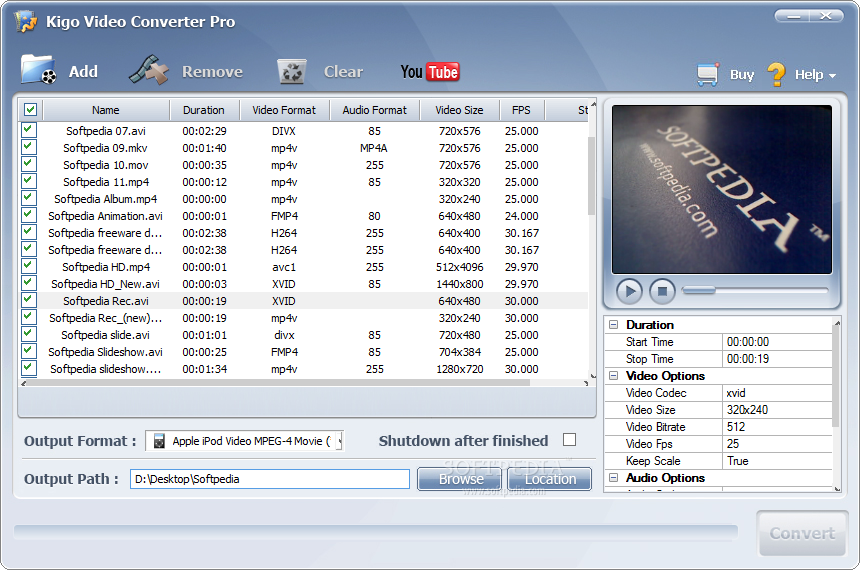This screenshot has width=860, height=570.
Task: Change the Video Fps value 25
Action: 777,444
